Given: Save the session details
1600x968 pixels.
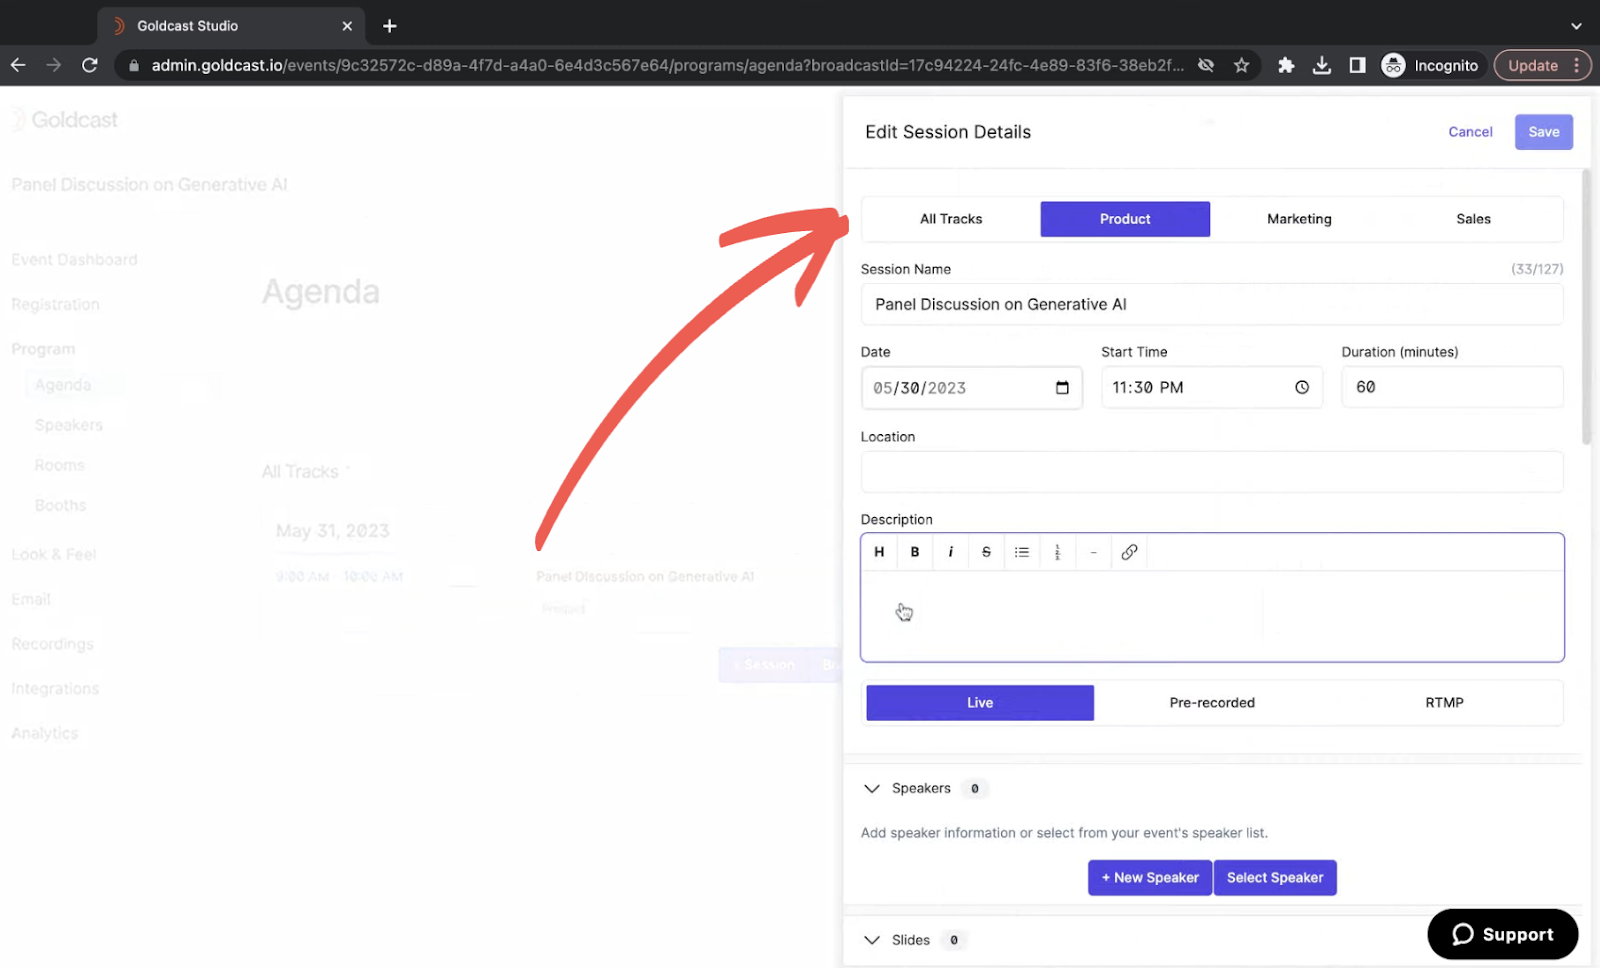Looking at the screenshot, I should pyautogui.click(x=1544, y=132).
